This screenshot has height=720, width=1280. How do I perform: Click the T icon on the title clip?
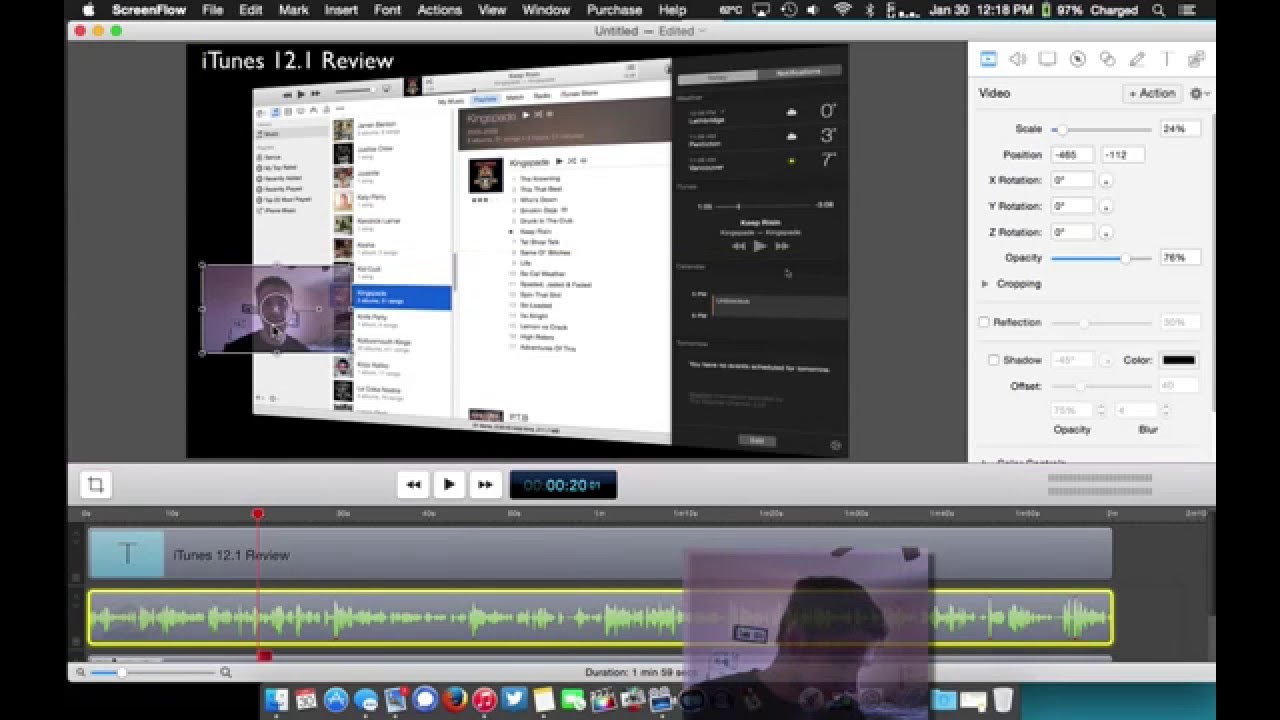coord(127,554)
